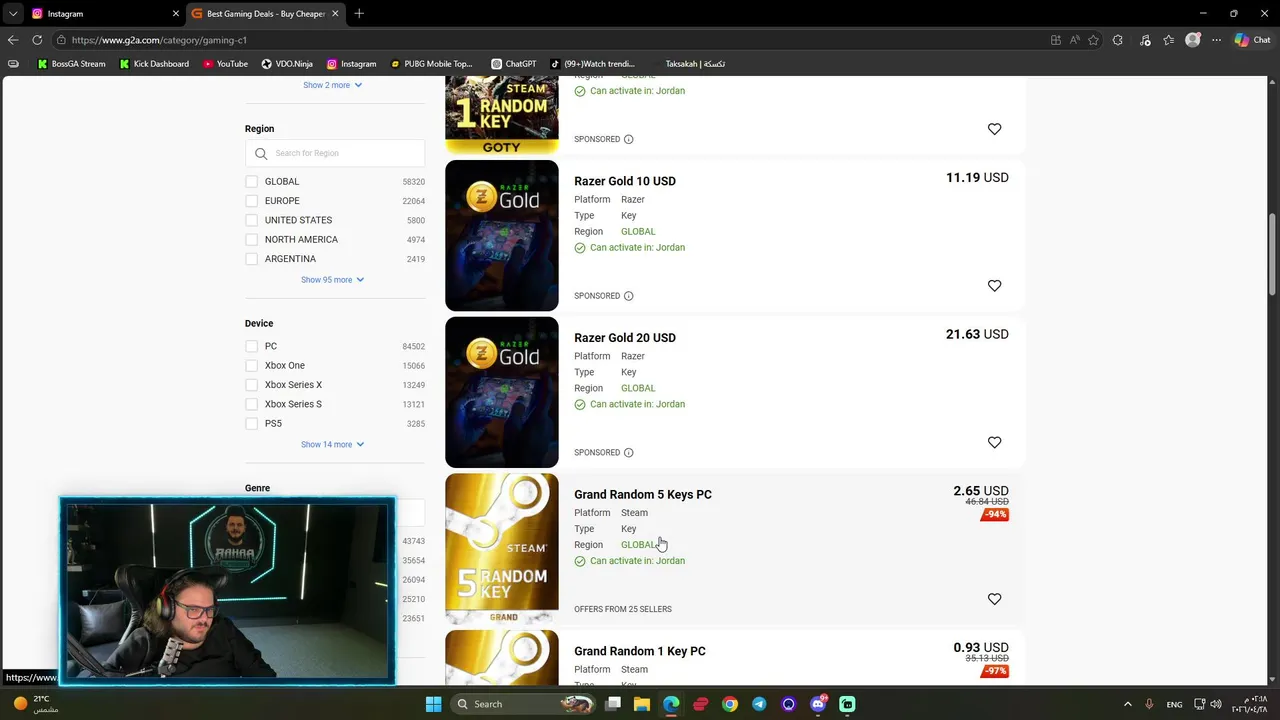
Task: Expand Show 2 more filter options
Action: (x=333, y=85)
